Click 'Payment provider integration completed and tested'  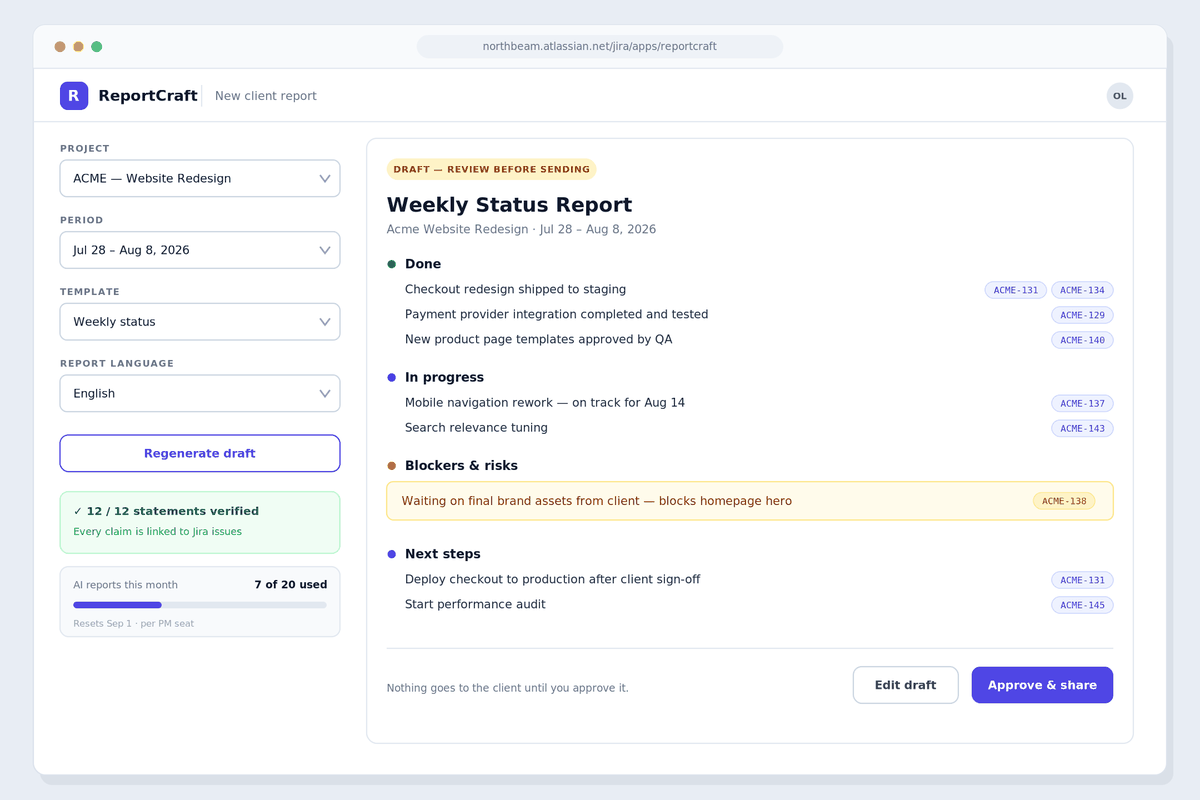point(556,314)
